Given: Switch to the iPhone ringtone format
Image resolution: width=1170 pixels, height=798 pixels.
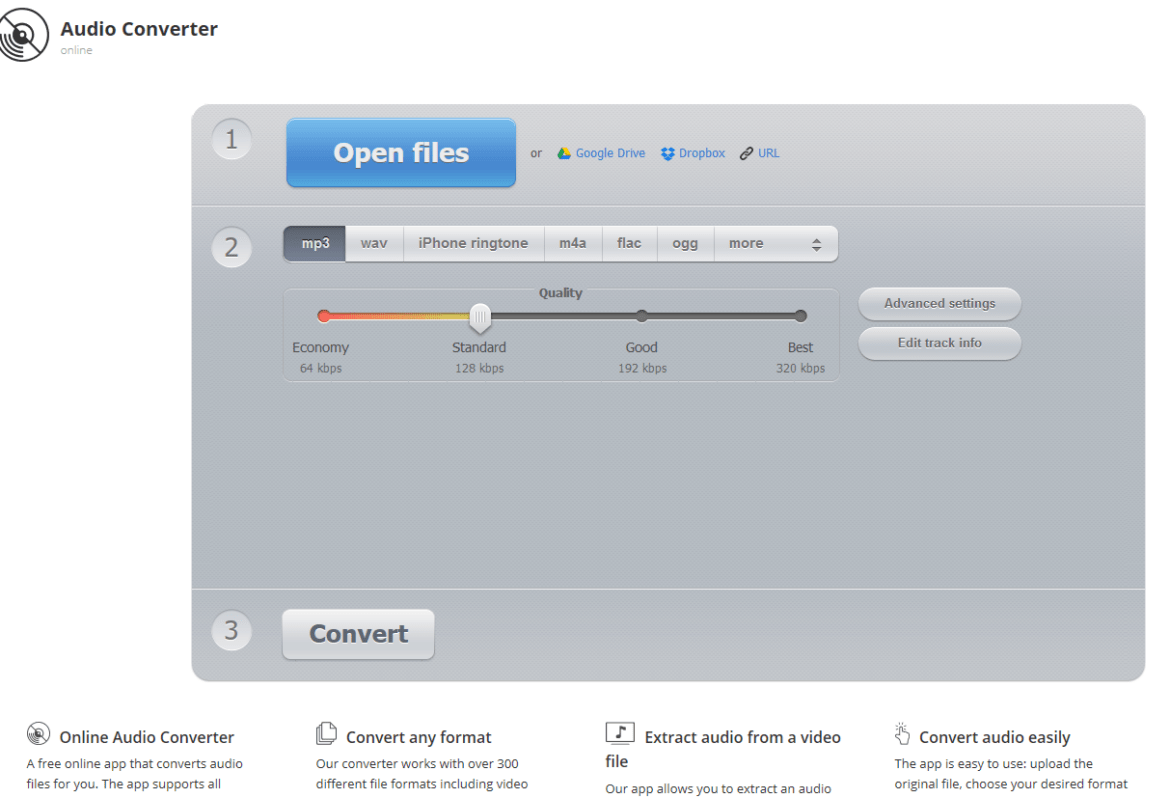Looking at the screenshot, I should pos(473,243).
